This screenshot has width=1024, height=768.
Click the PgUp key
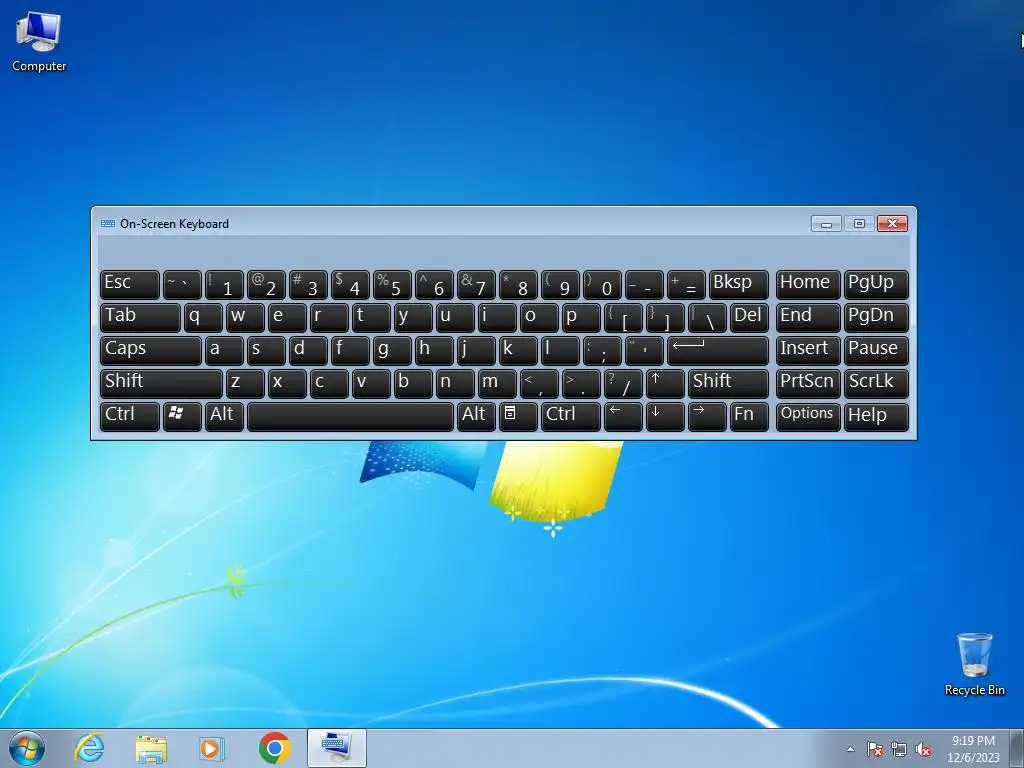[876, 284]
